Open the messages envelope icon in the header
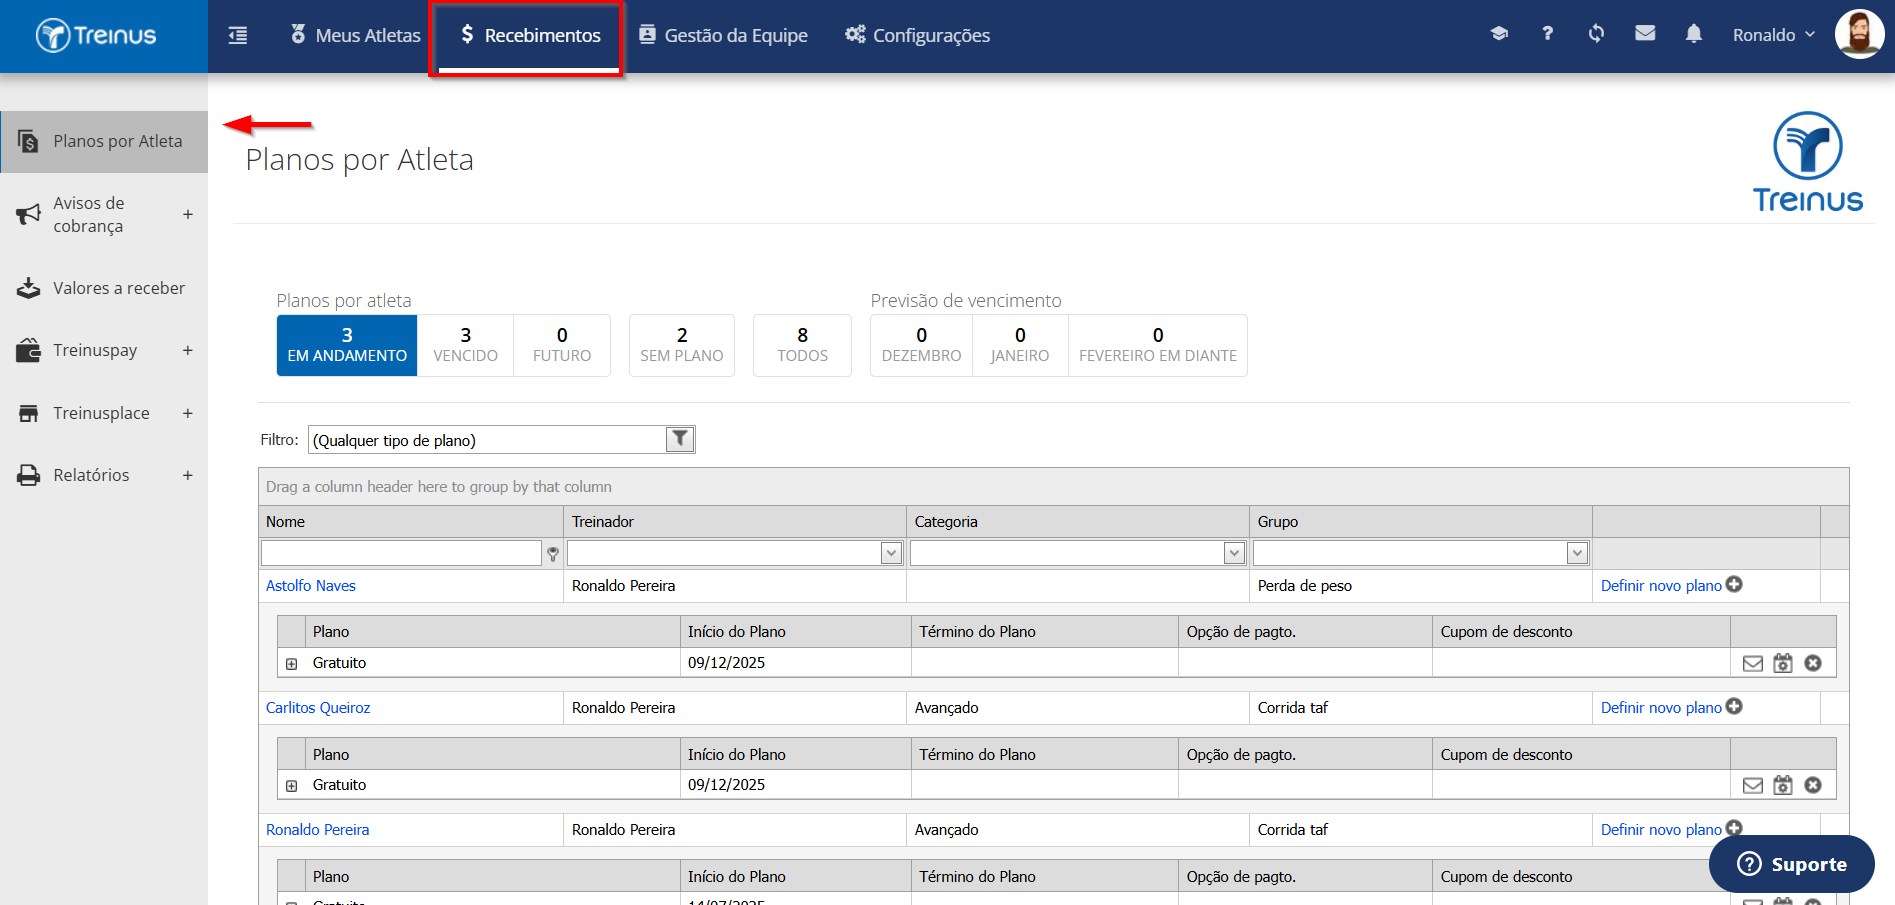The width and height of the screenshot is (1895, 905). (1645, 34)
